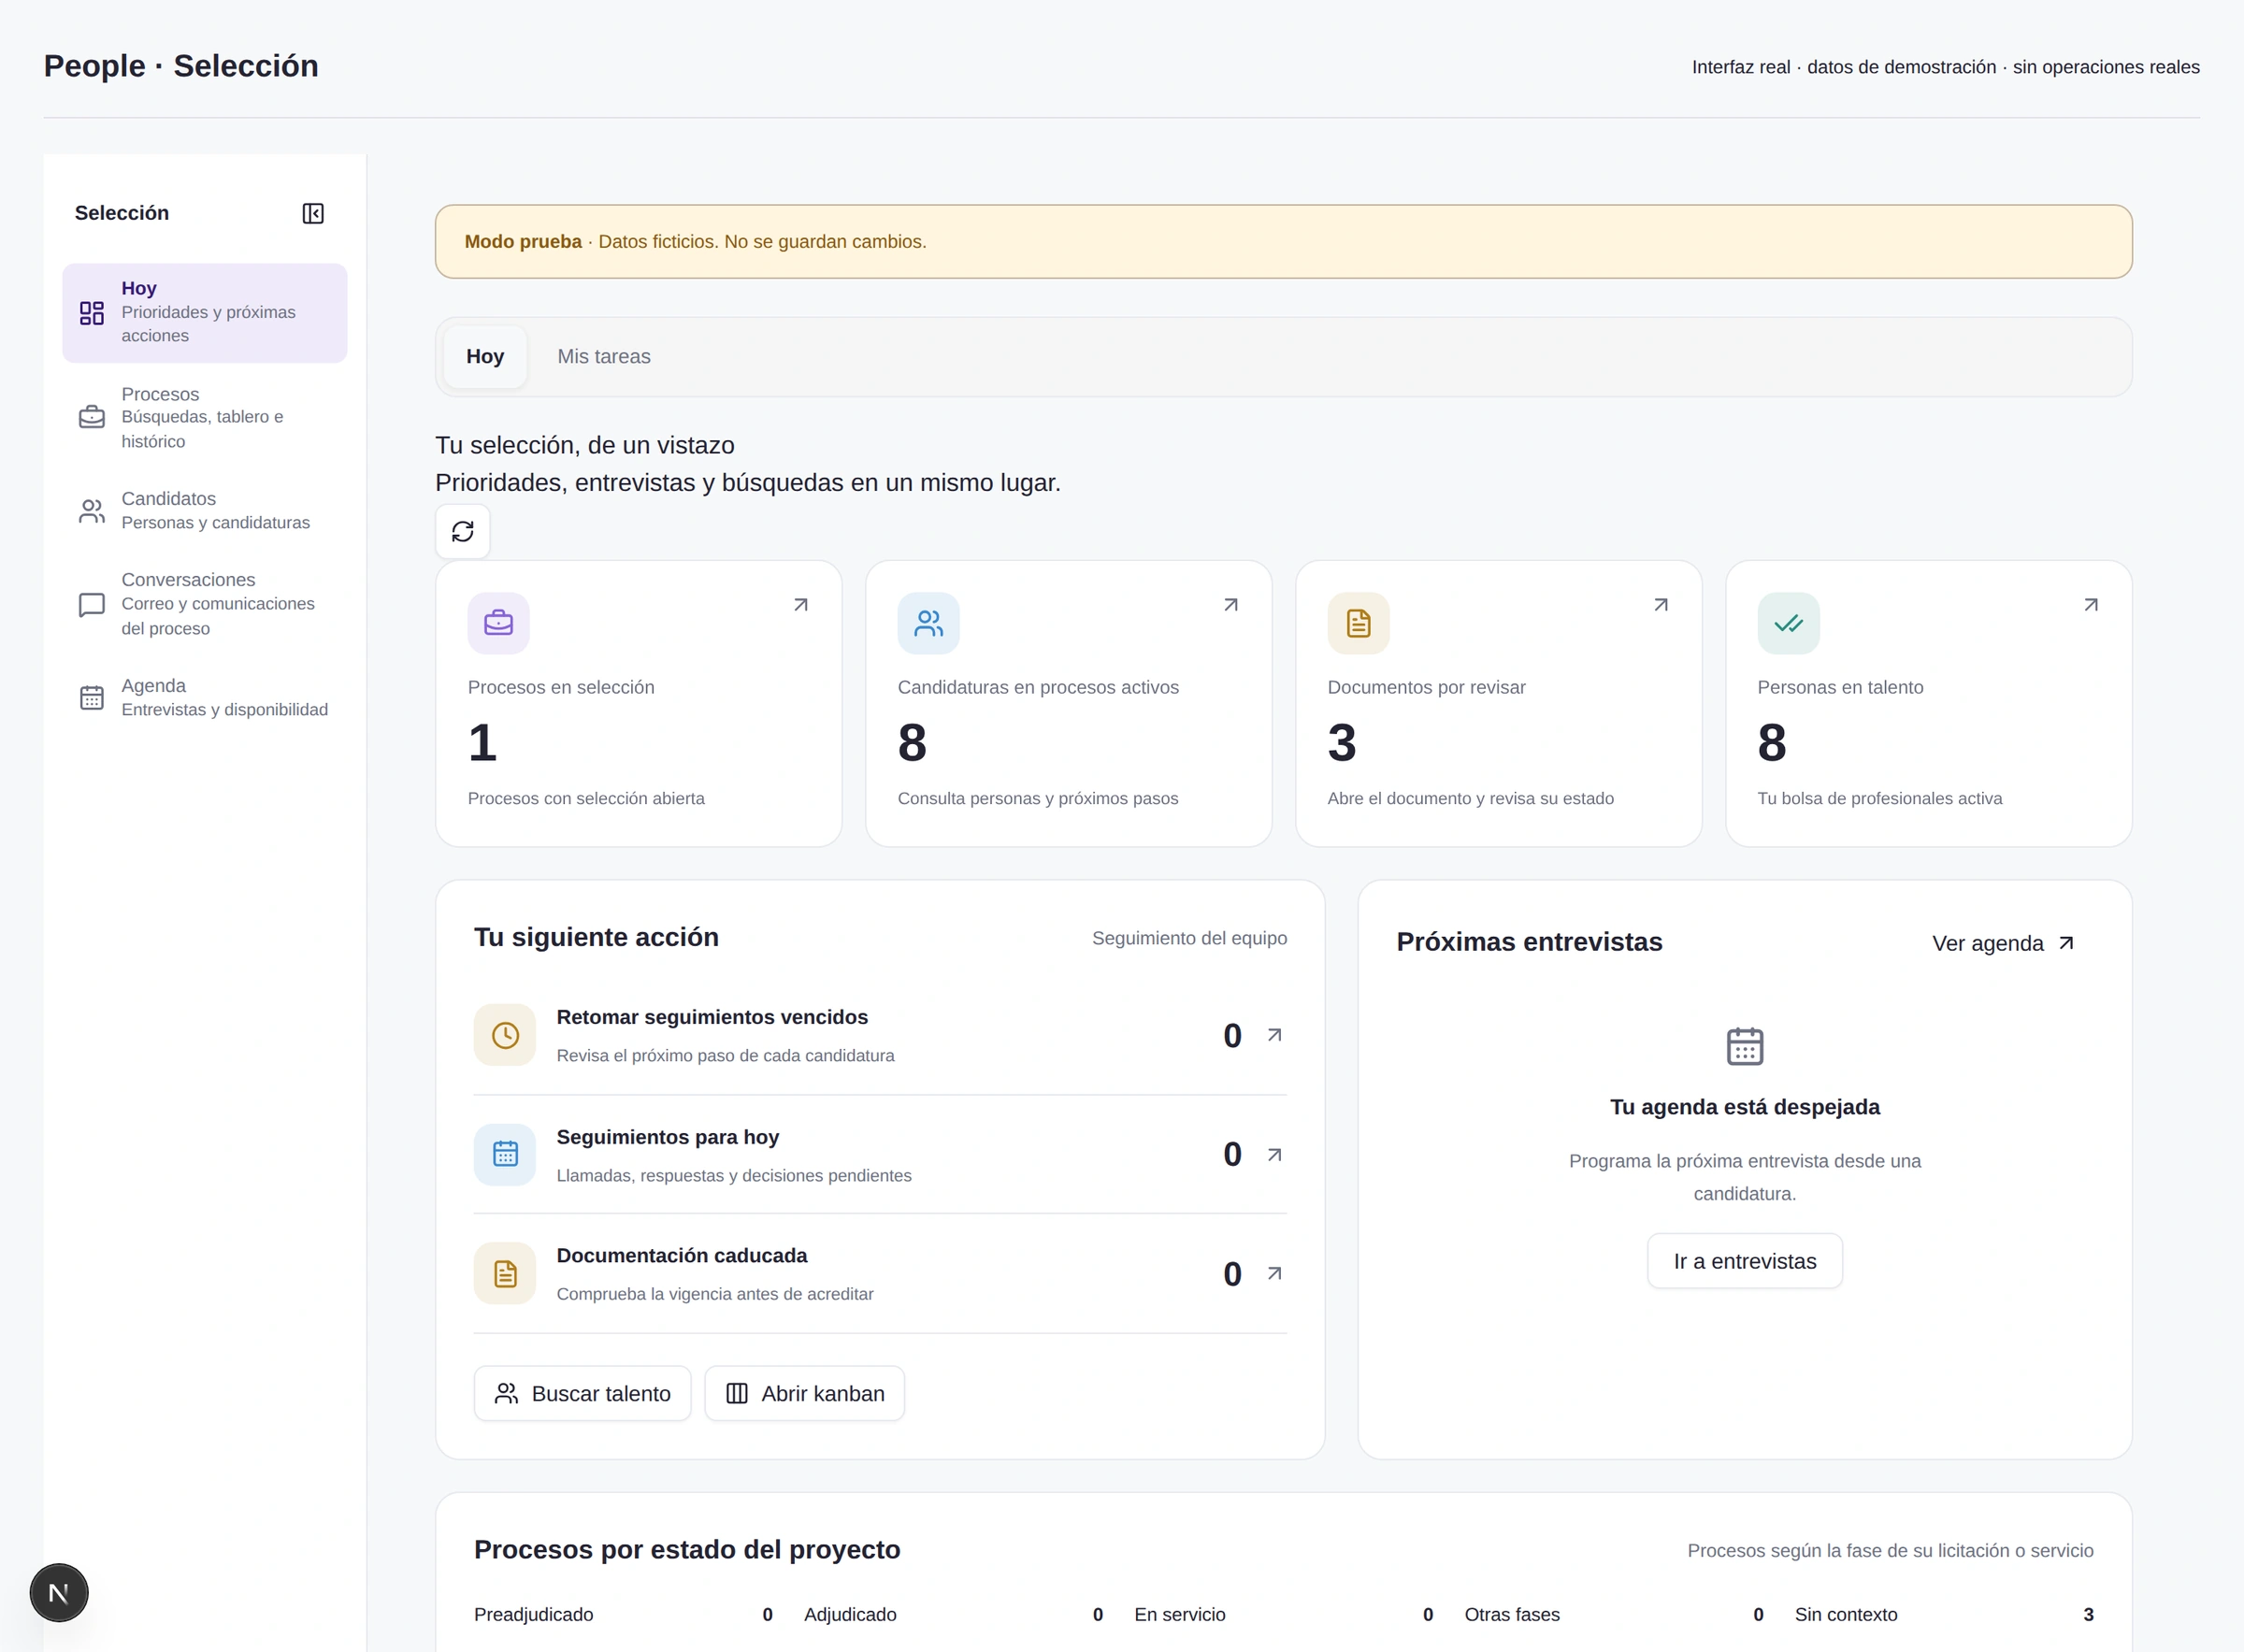
Task: Click the people icon in Candidaturas card
Action: [x=928, y=623]
